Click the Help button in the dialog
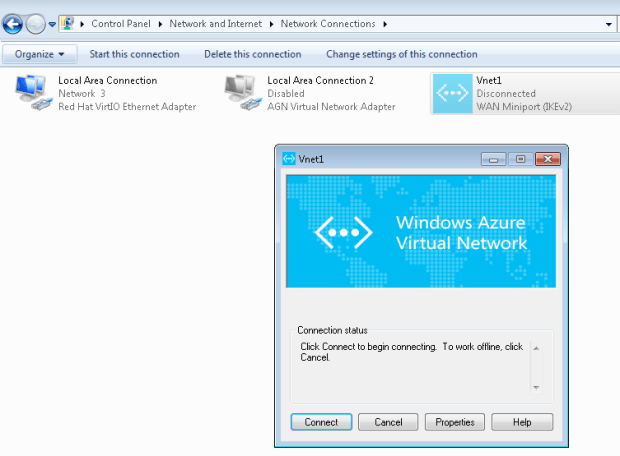 (x=522, y=422)
